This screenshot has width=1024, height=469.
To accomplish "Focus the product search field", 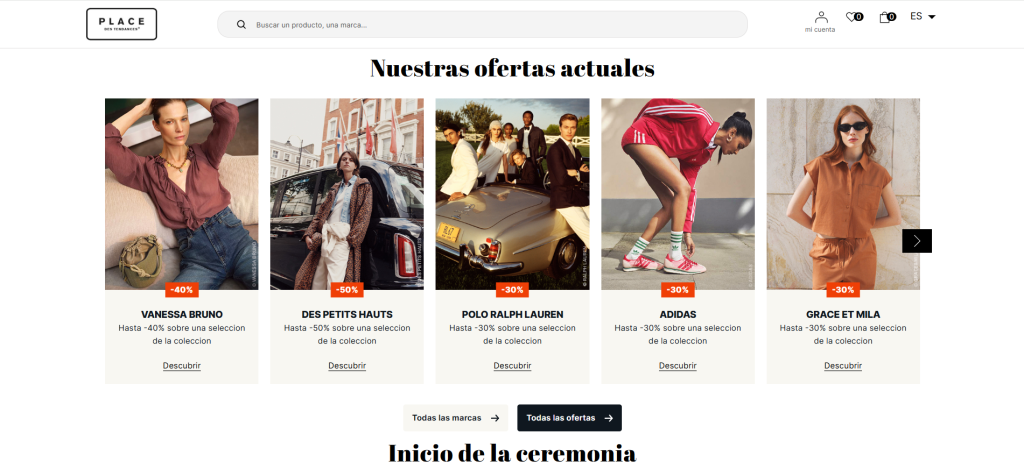I will coord(482,25).
